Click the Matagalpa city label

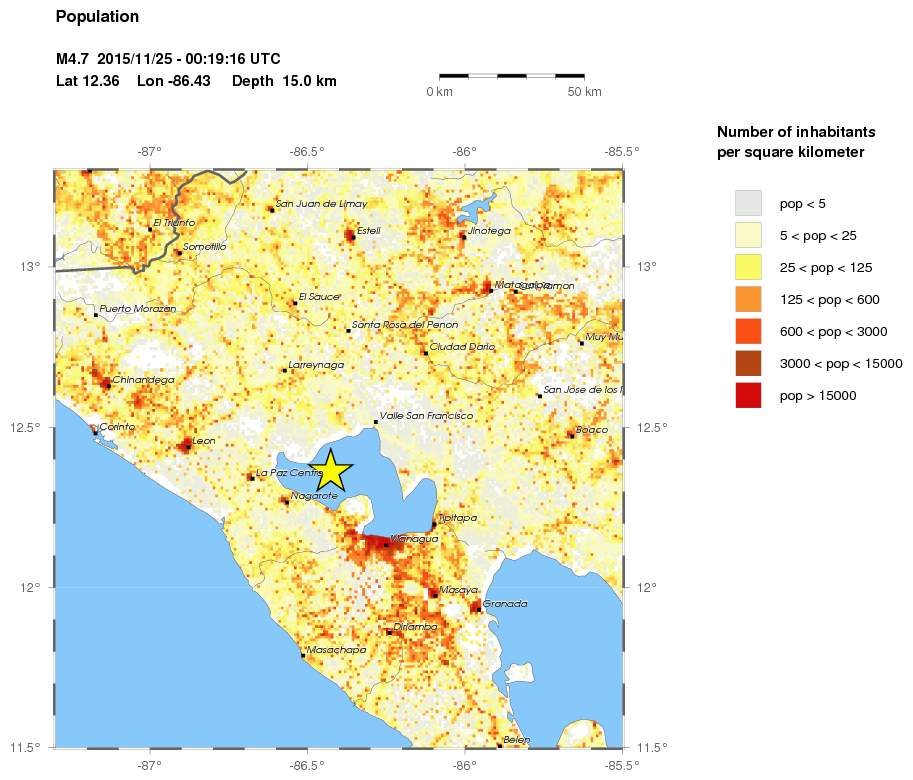[522, 285]
